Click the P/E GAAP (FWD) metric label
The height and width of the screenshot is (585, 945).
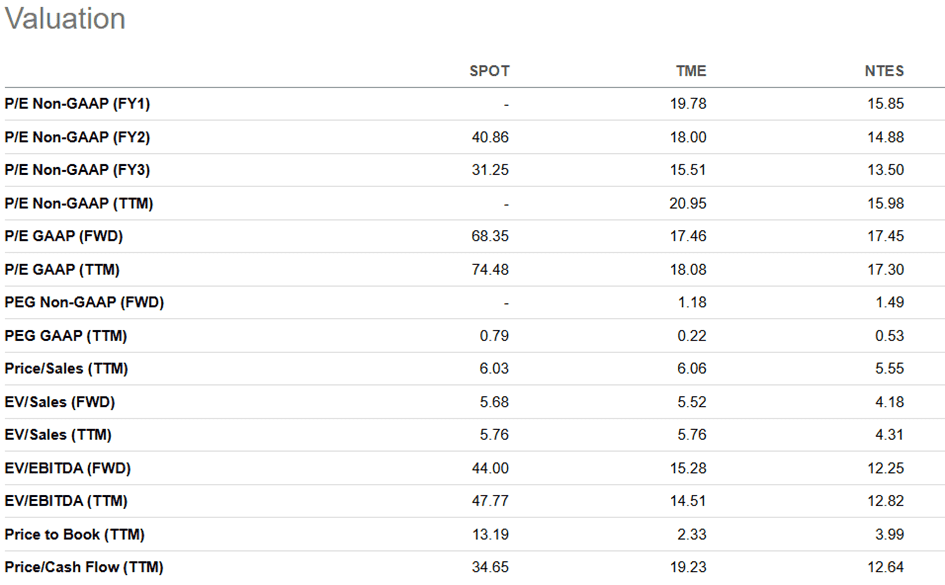click(64, 236)
